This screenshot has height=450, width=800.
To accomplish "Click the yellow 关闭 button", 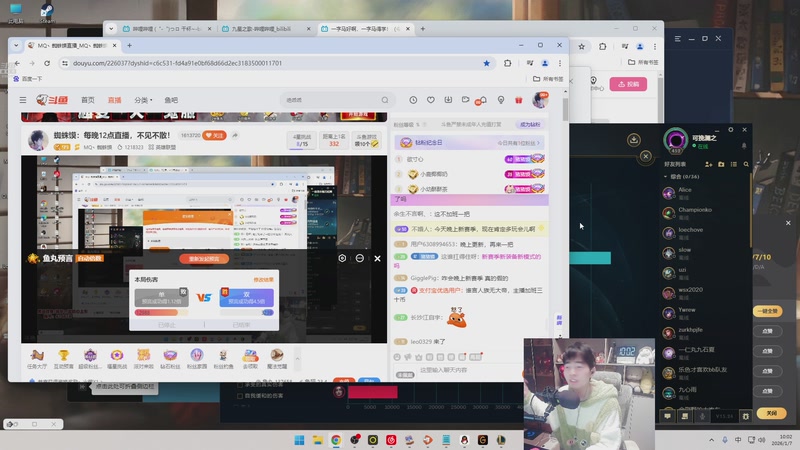I will 771,413.
